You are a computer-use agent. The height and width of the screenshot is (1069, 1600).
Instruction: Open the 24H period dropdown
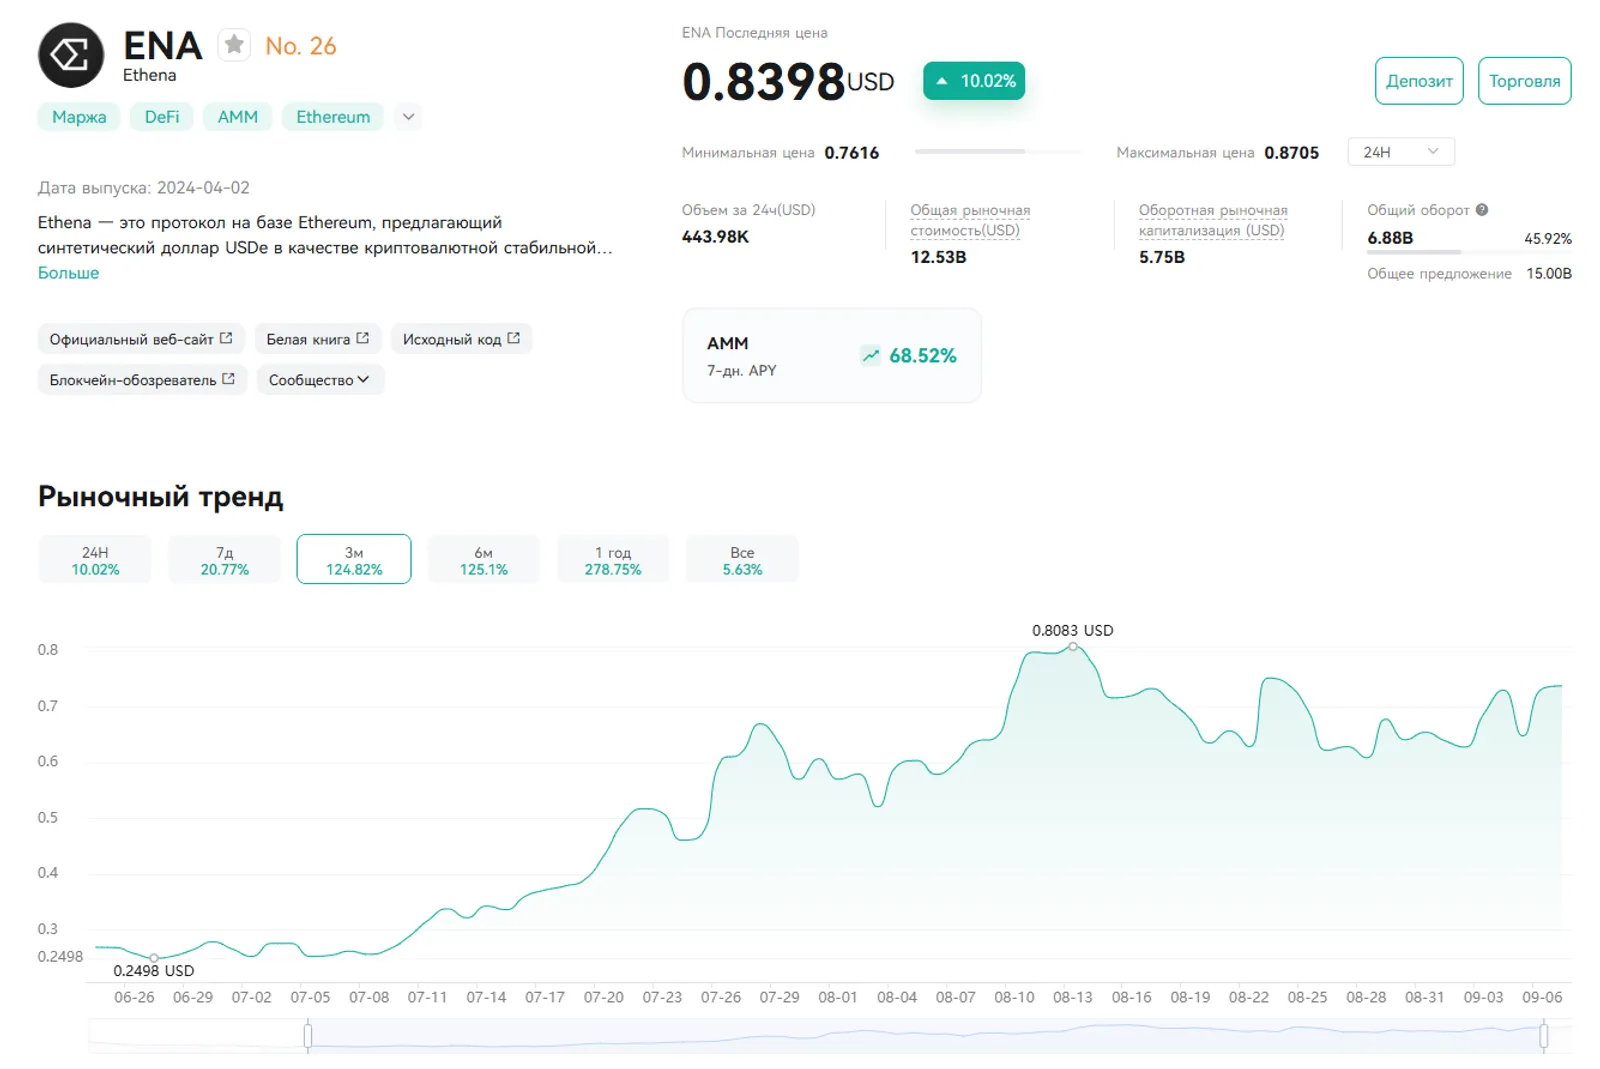[1401, 152]
